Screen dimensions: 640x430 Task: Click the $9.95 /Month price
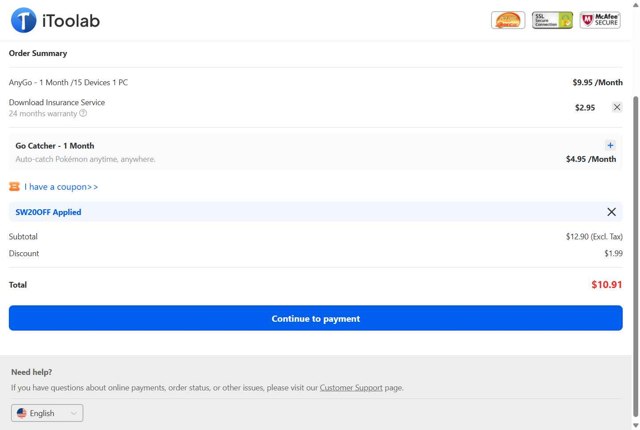tap(598, 82)
